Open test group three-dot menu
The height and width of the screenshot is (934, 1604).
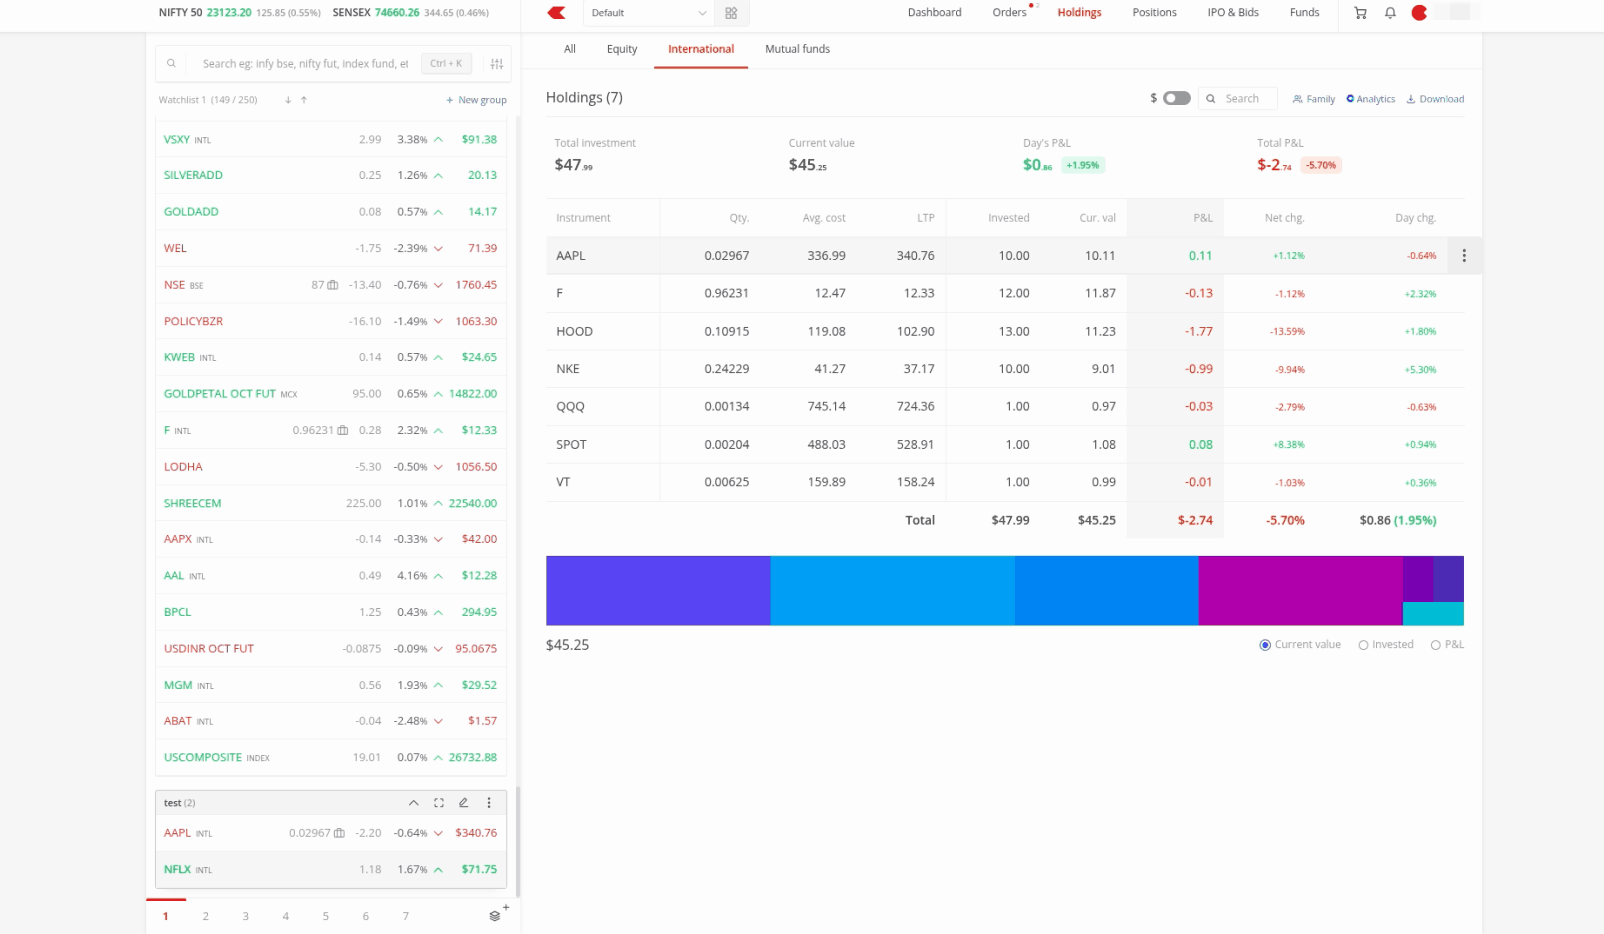pyautogui.click(x=489, y=803)
